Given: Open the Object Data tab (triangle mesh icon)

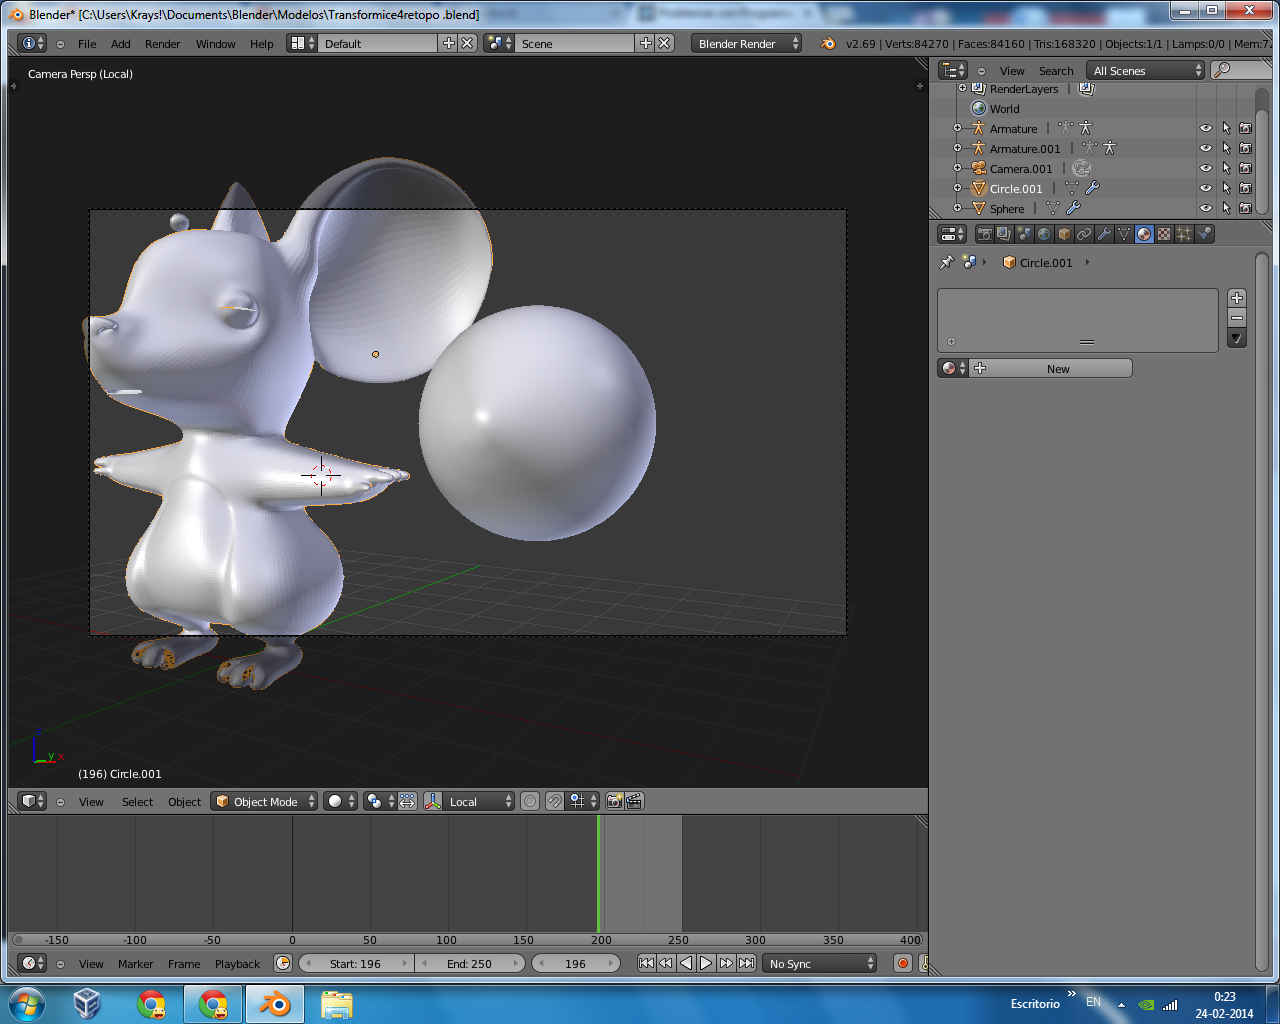Looking at the screenshot, I should tap(1124, 234).
